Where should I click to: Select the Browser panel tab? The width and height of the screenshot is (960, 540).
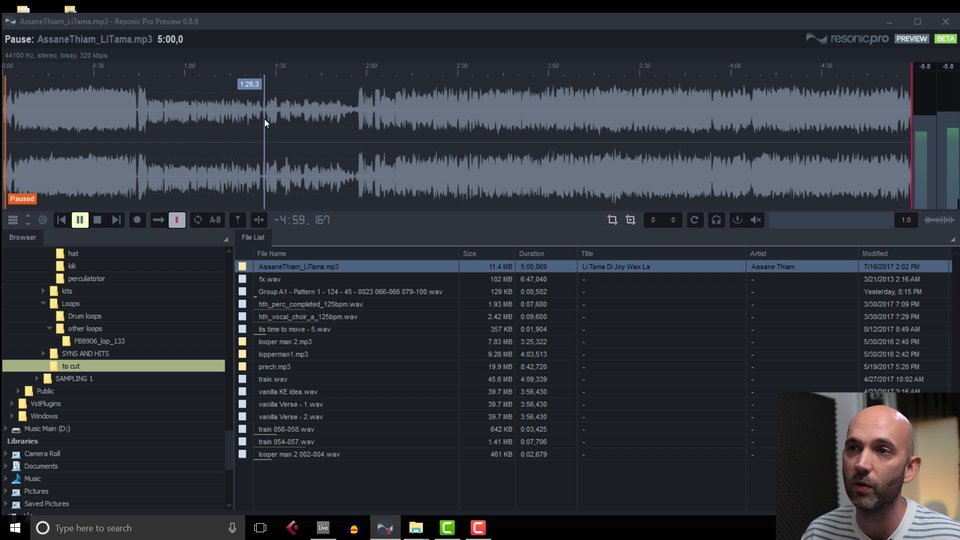(23, 238)
